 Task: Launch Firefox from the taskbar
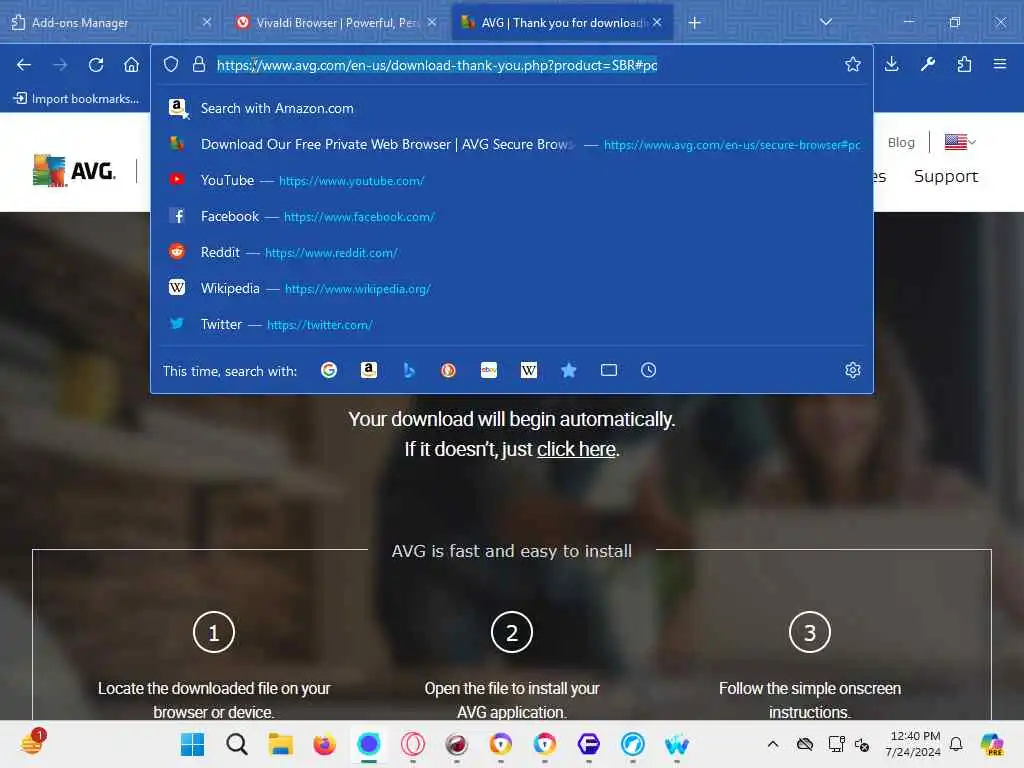pyautogui.click(x=325, y=744)
